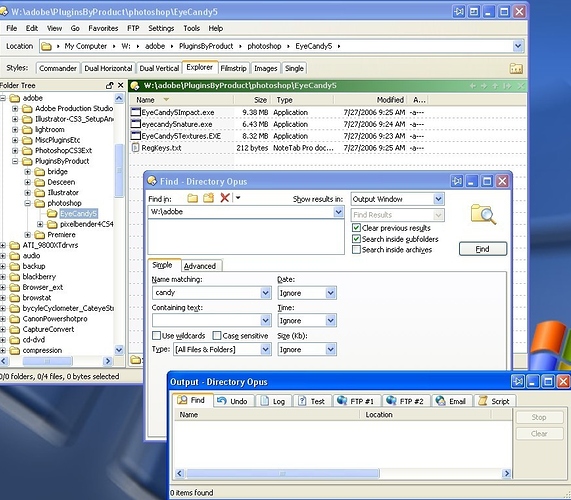The height and width of the screenshot is (500, 571).
Task: Enable Case sensitive checkbox
Action: (217, 335)
